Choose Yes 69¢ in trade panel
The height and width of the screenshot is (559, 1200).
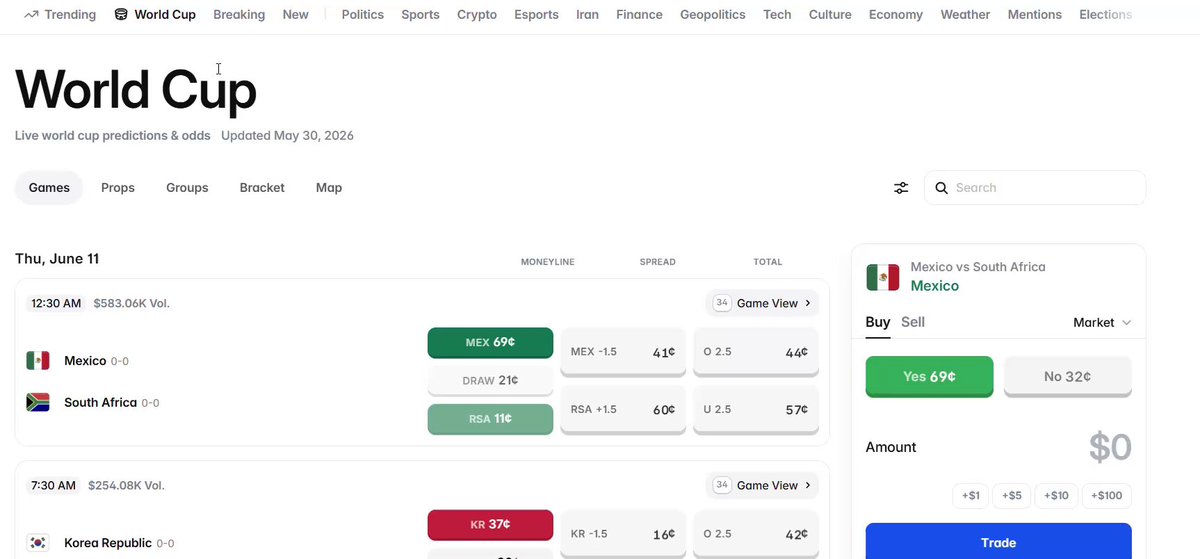point(929,377)
